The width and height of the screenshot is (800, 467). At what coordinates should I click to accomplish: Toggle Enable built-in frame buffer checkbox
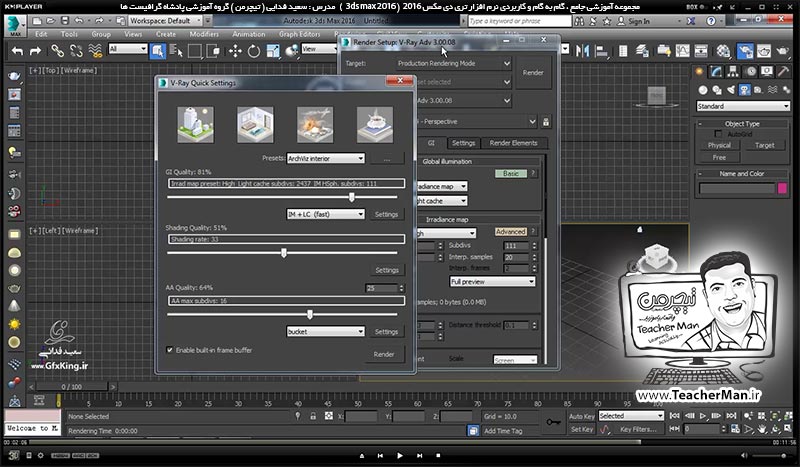[x=170, y=350]
